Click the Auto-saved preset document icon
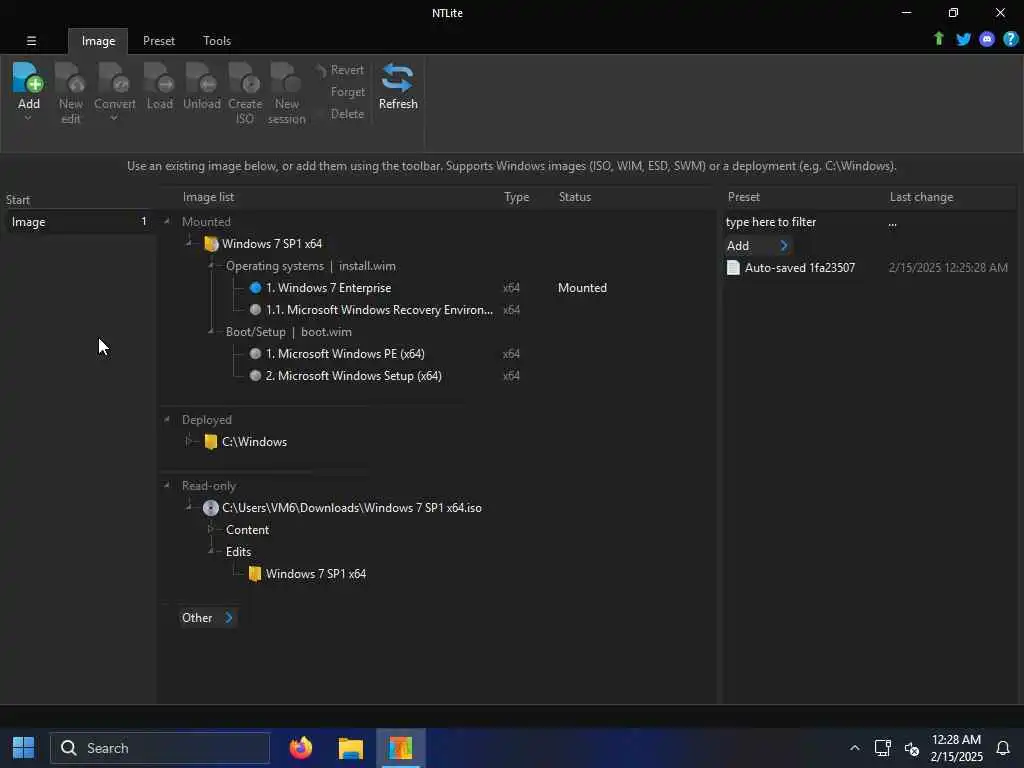Screen dimensions: 1024x768 pos(733,268)
